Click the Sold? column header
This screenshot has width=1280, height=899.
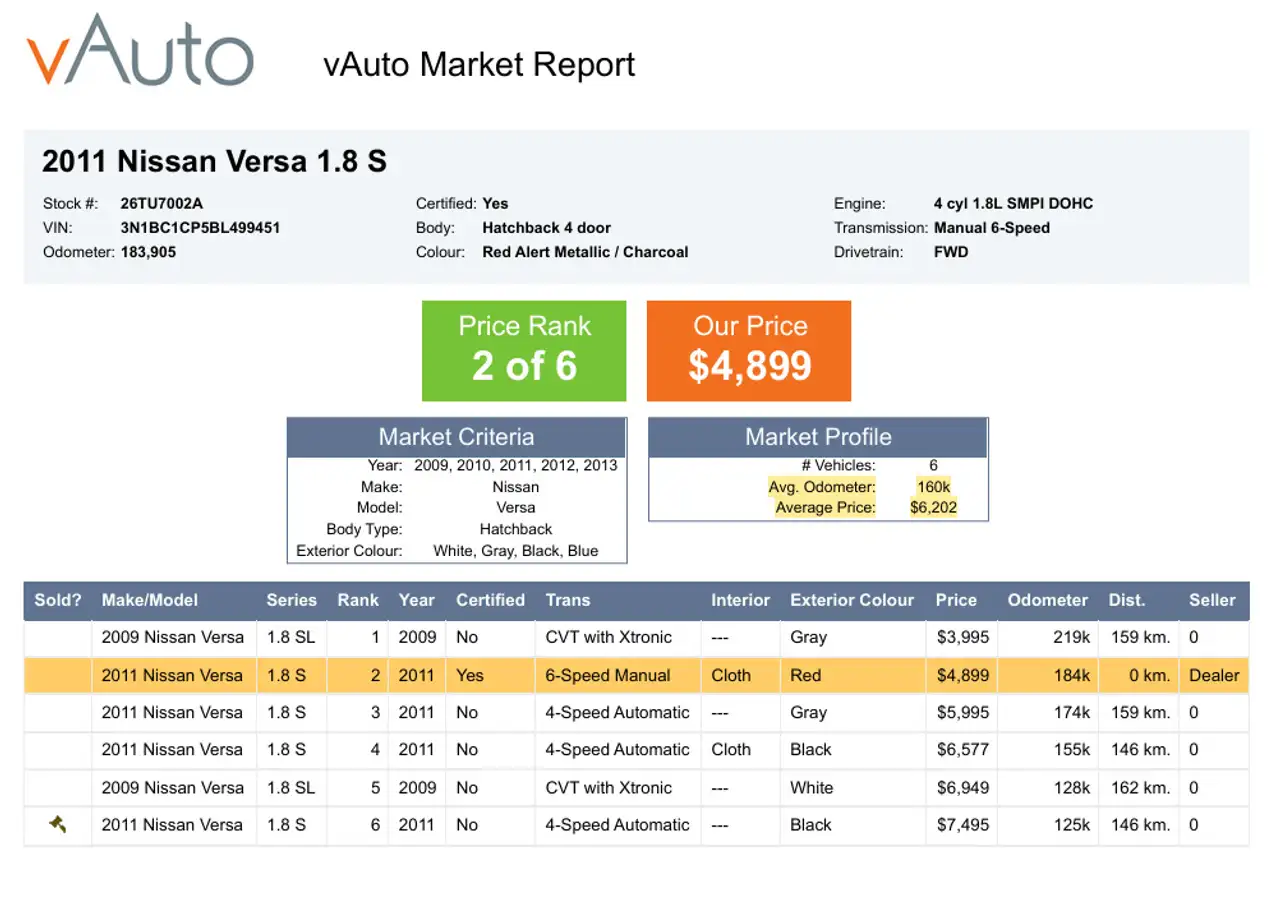(x=58, y=600)
